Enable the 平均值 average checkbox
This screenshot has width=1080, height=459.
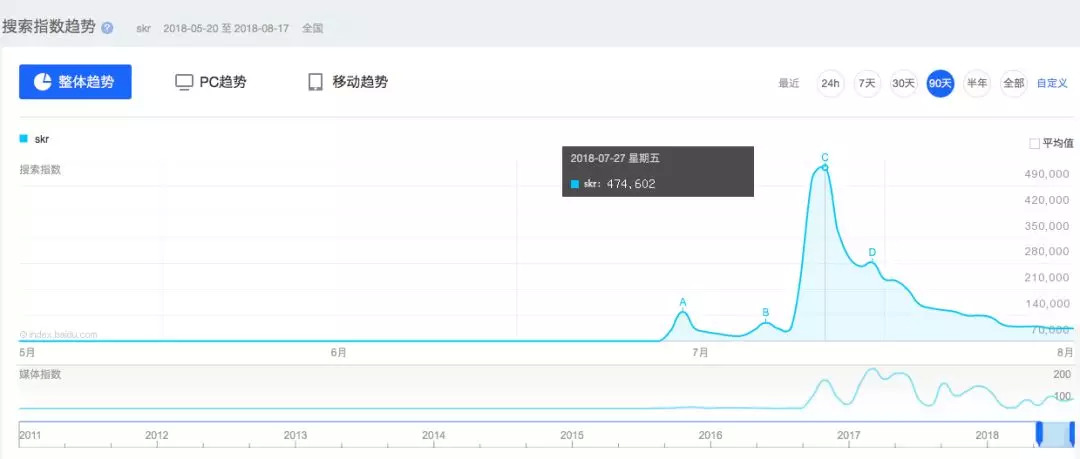(1034, 144)
